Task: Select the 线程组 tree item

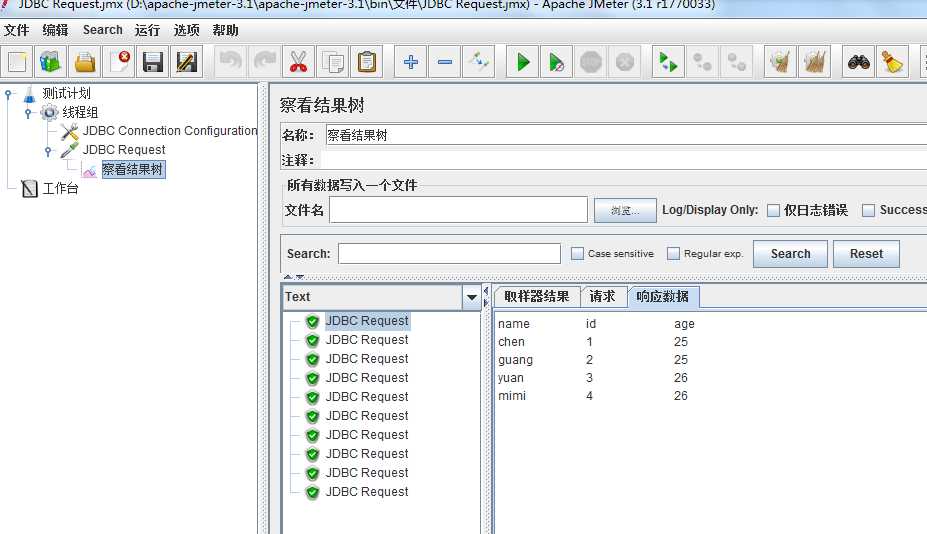Action: coord(80,112)
